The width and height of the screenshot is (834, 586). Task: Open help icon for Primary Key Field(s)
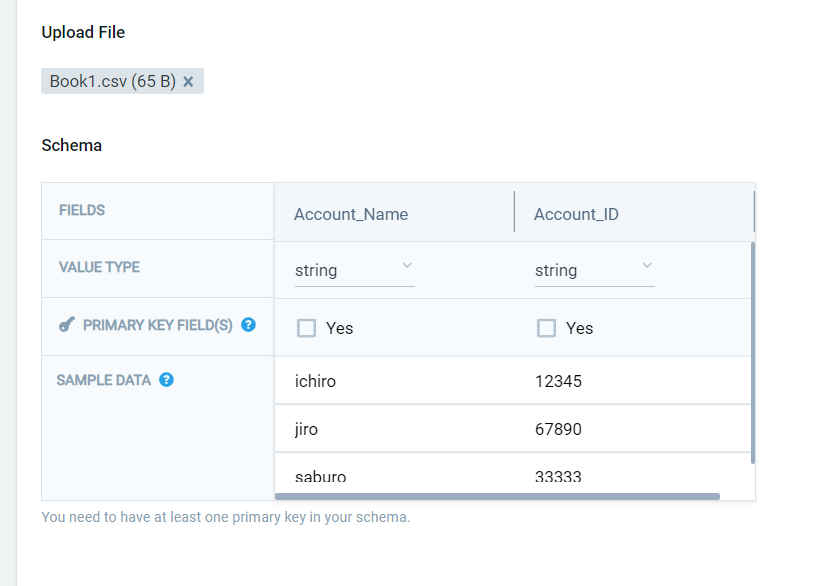[248, 325]
